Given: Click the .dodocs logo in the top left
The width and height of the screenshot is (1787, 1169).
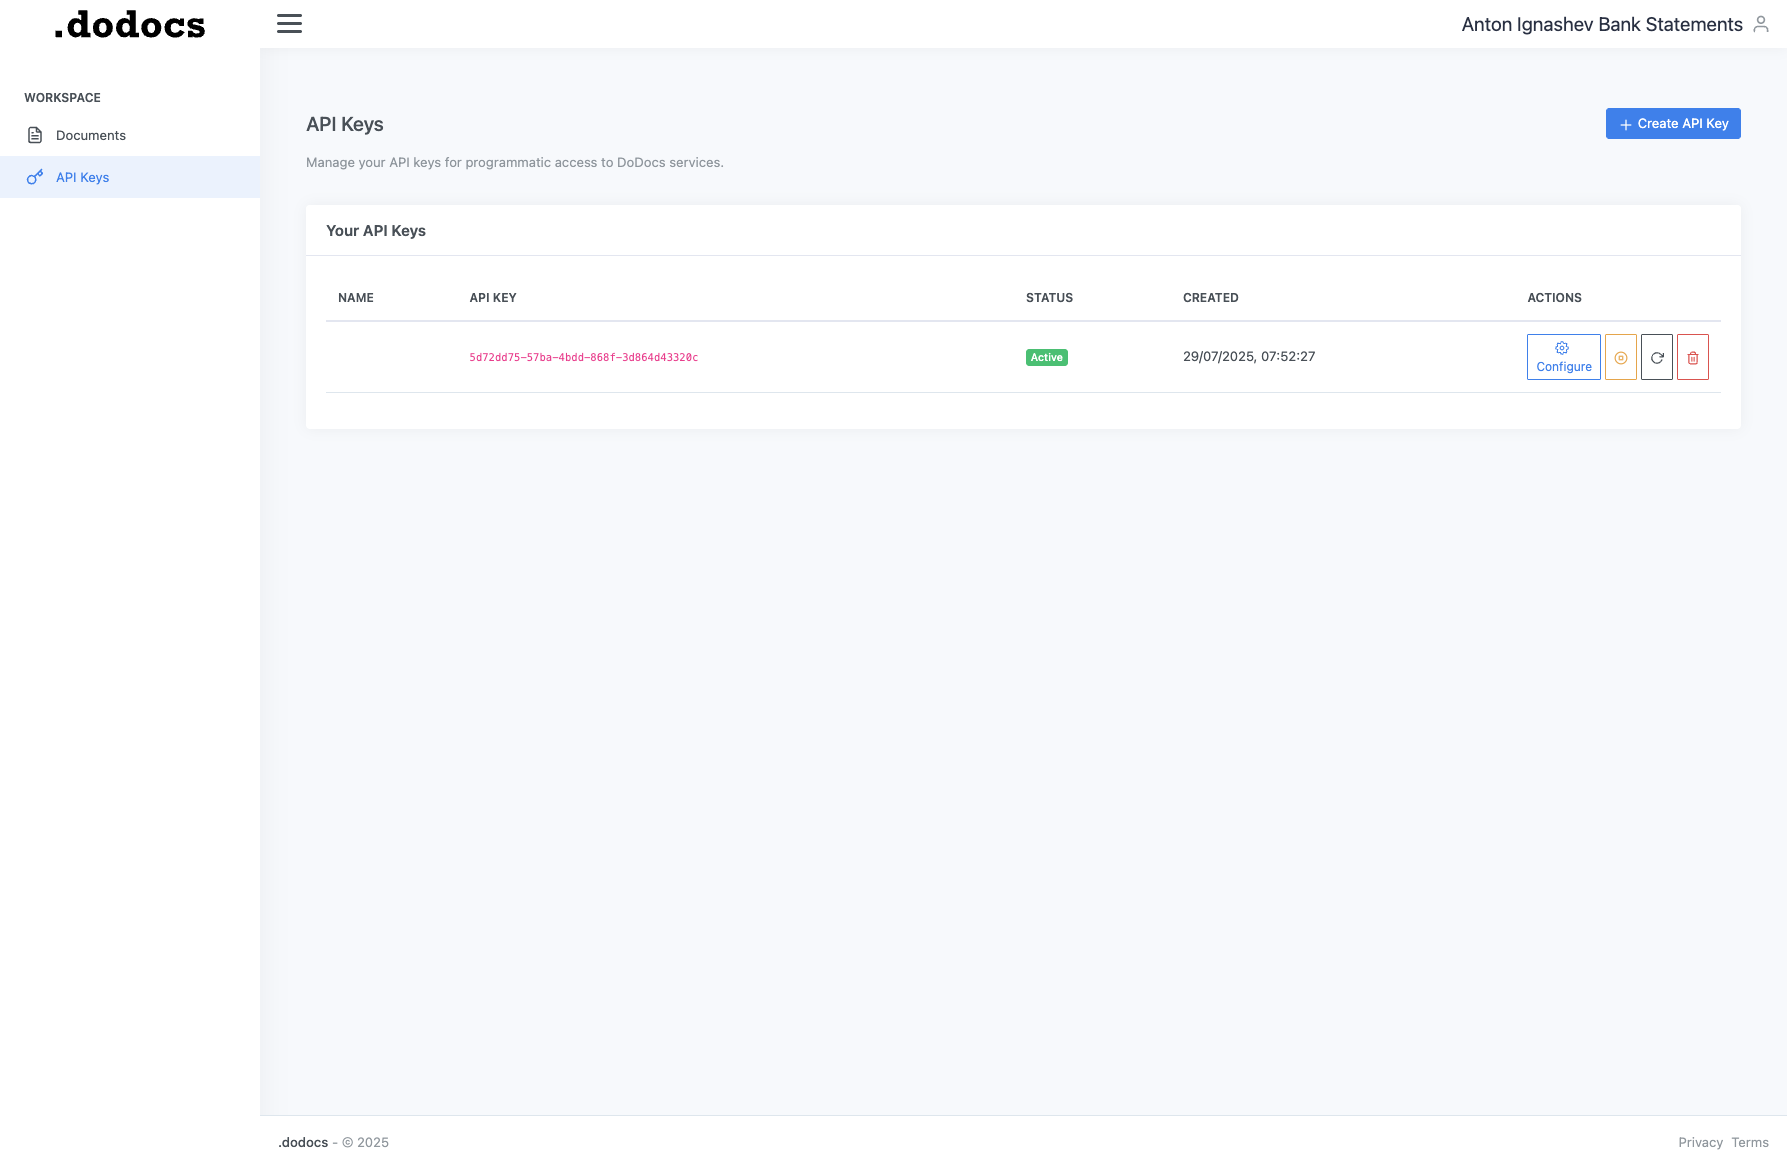Looking at the screenshot, I should tap(128, 24).
